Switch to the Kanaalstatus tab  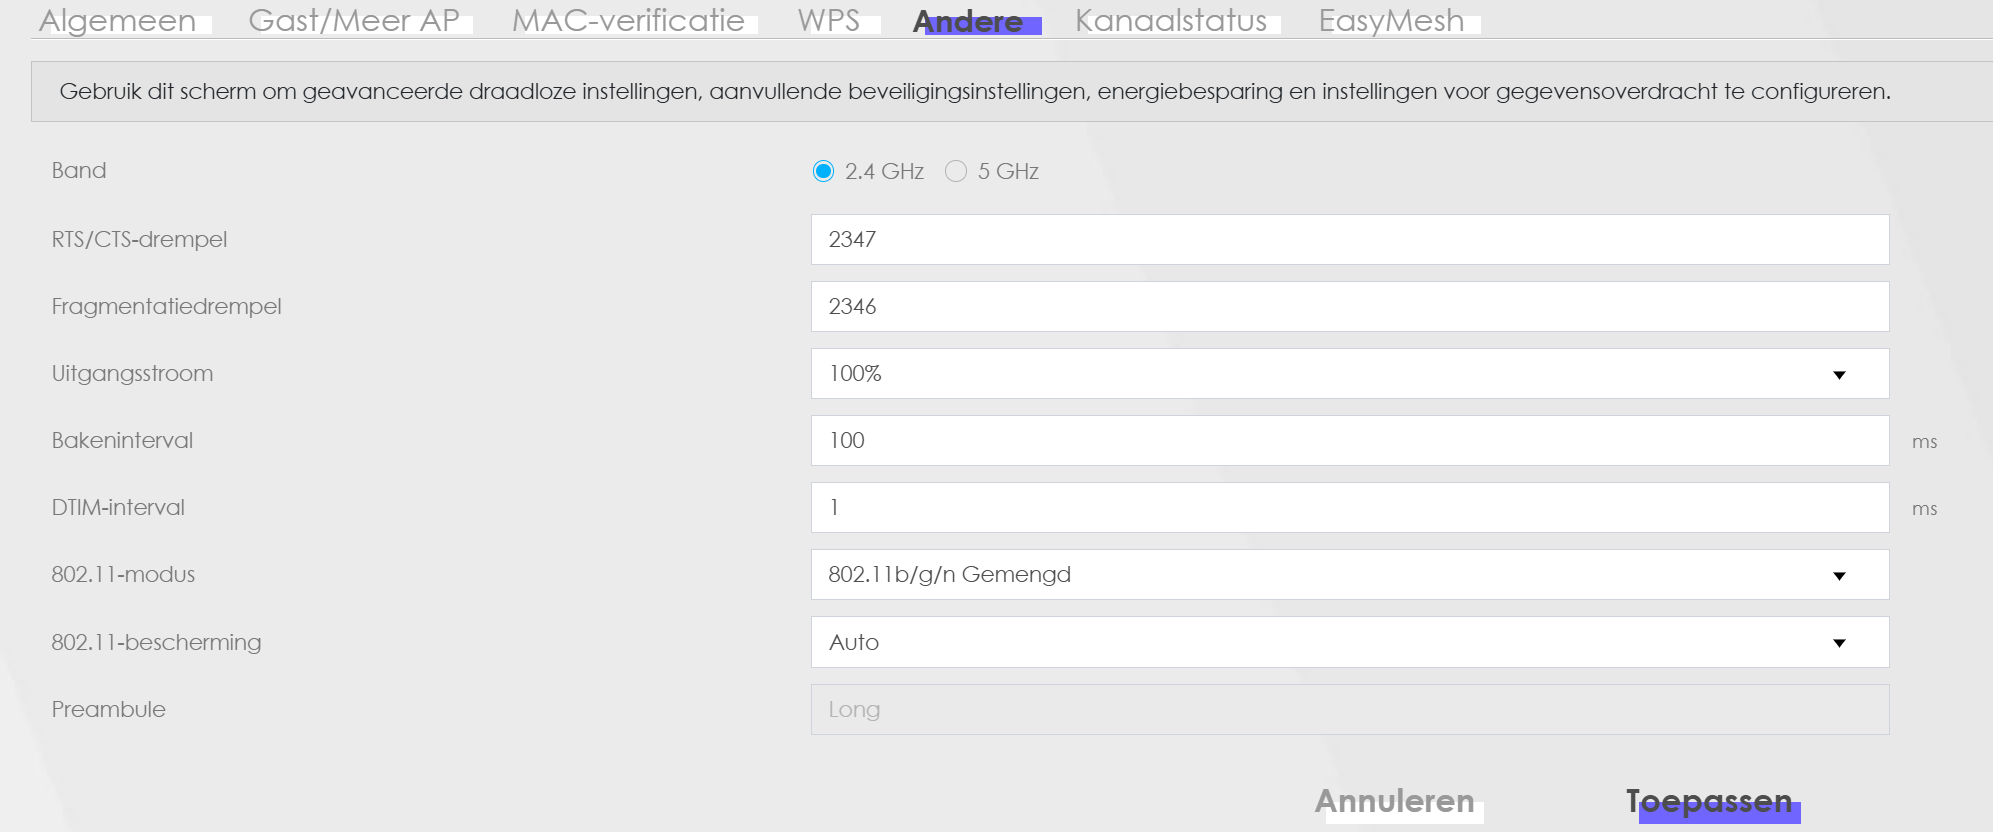(1171, 20)
